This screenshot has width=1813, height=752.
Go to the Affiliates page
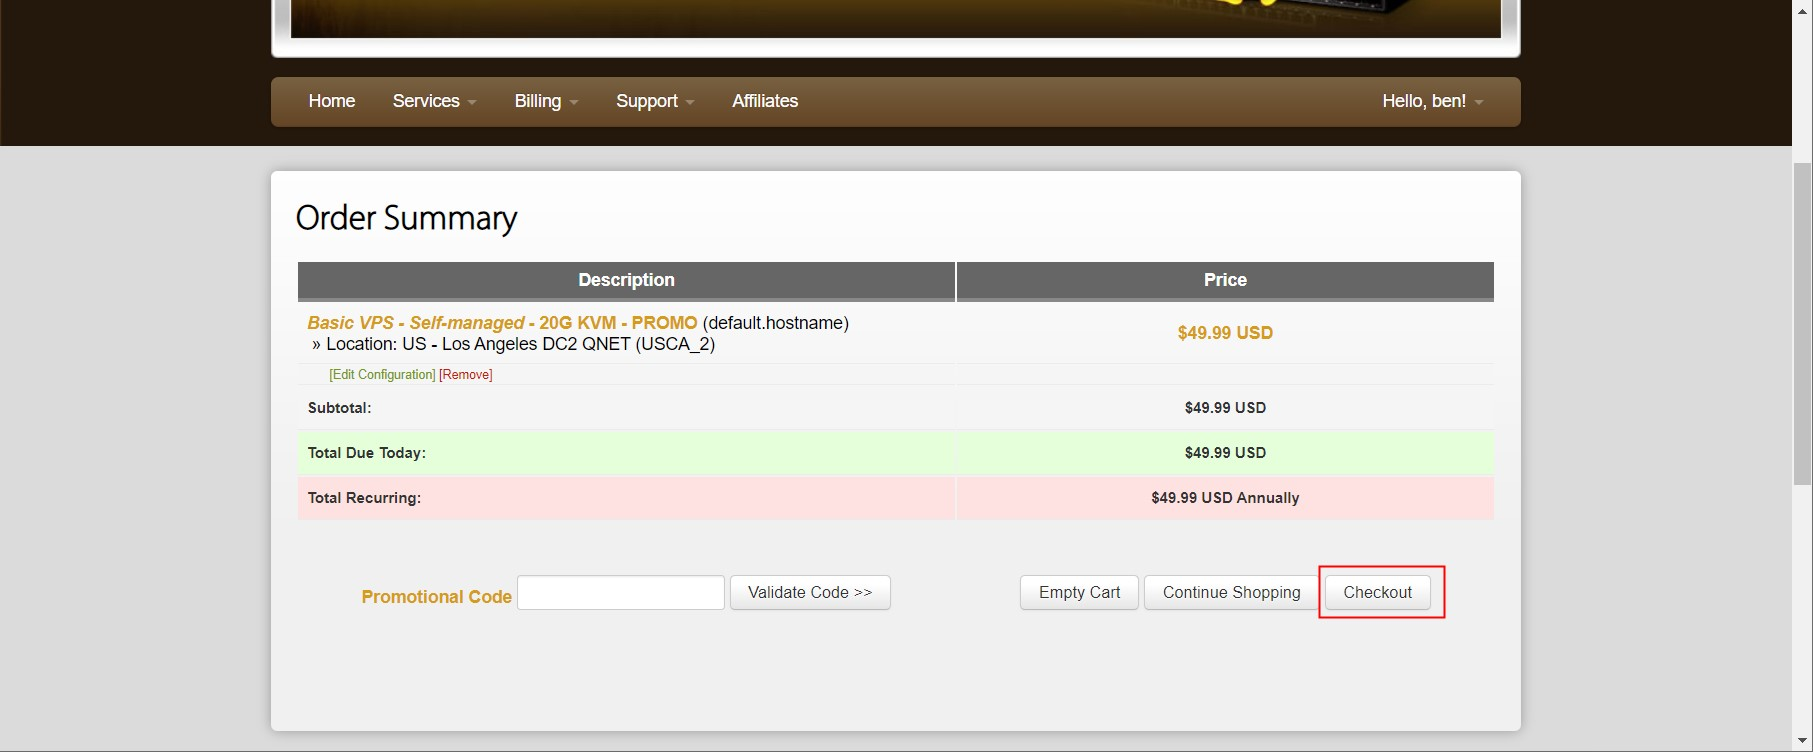coord(764,101)
